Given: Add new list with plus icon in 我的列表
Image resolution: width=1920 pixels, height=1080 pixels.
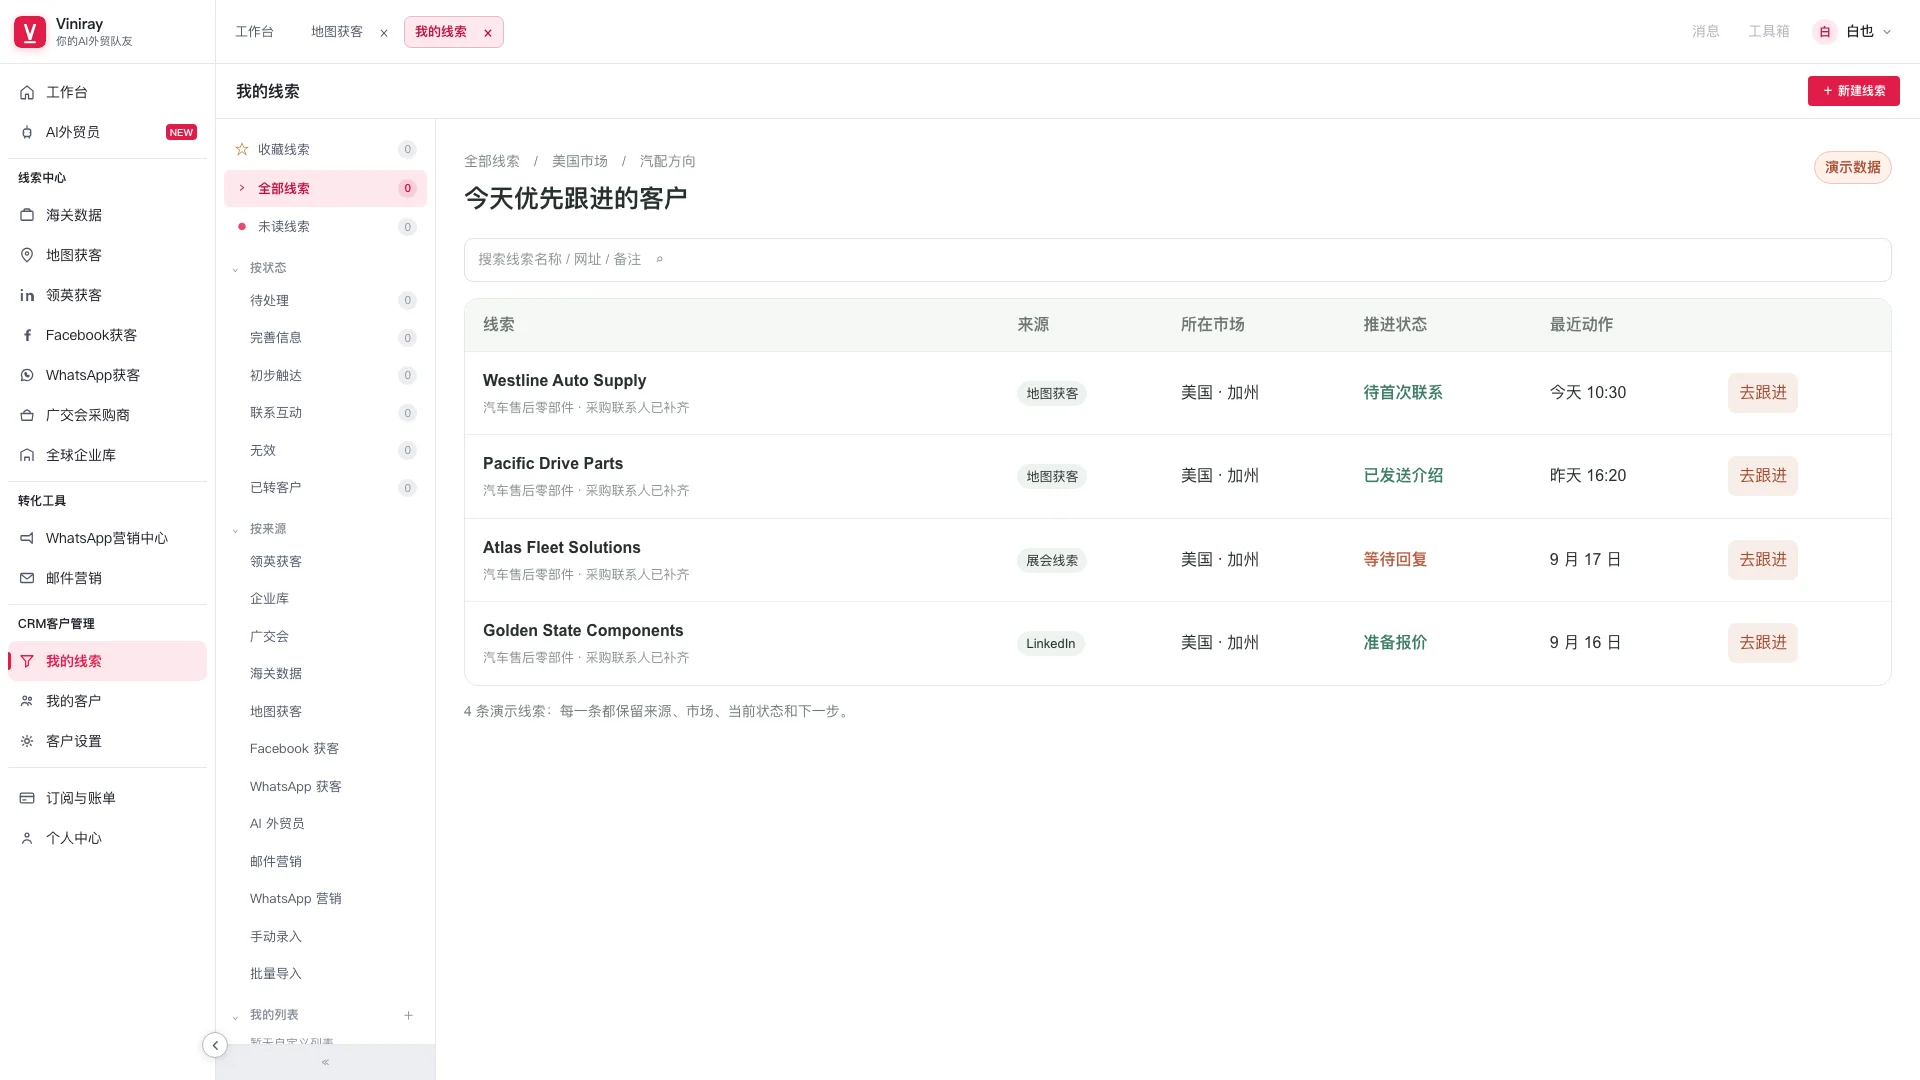Looking at the screenshot, I should coord(408,1015).
